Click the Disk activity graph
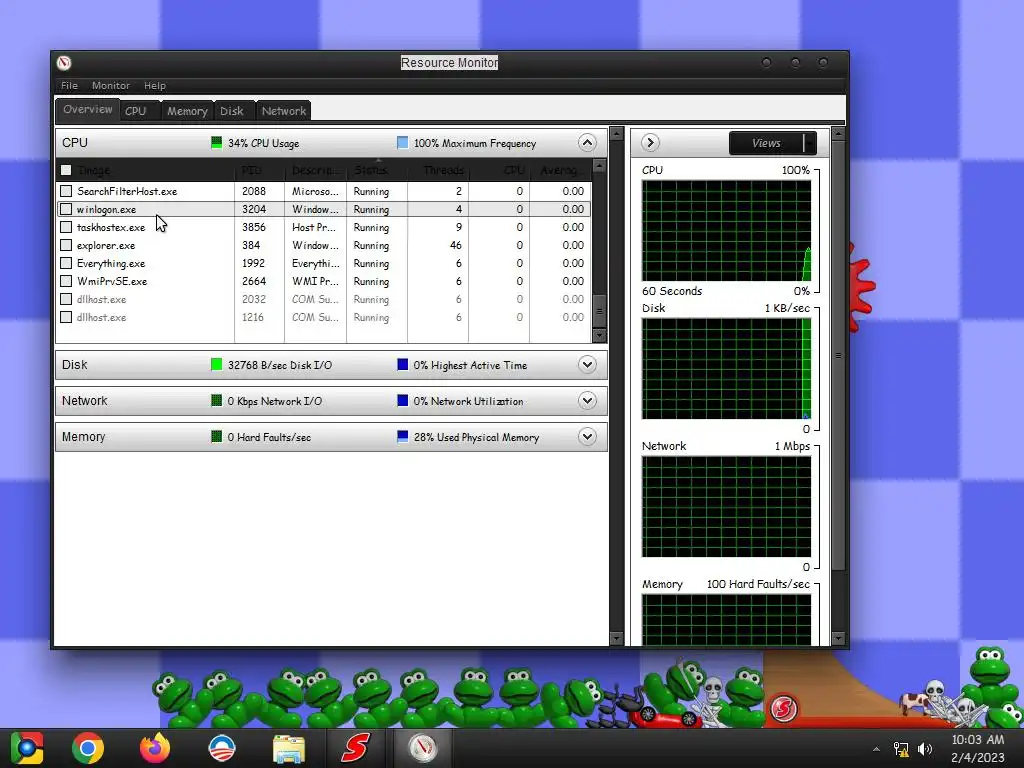 point(726,369)
